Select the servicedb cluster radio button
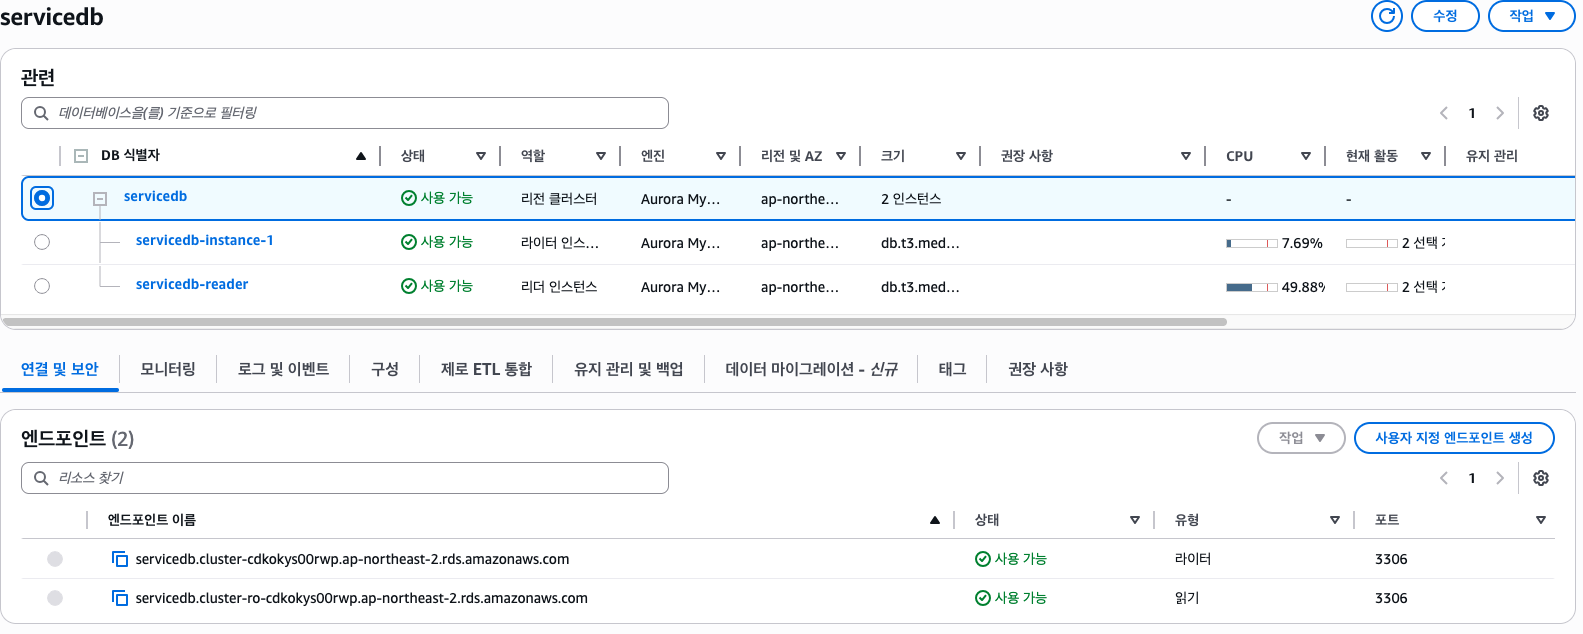The width and height of the screenshot is (1583, 634). pos(42,198)
